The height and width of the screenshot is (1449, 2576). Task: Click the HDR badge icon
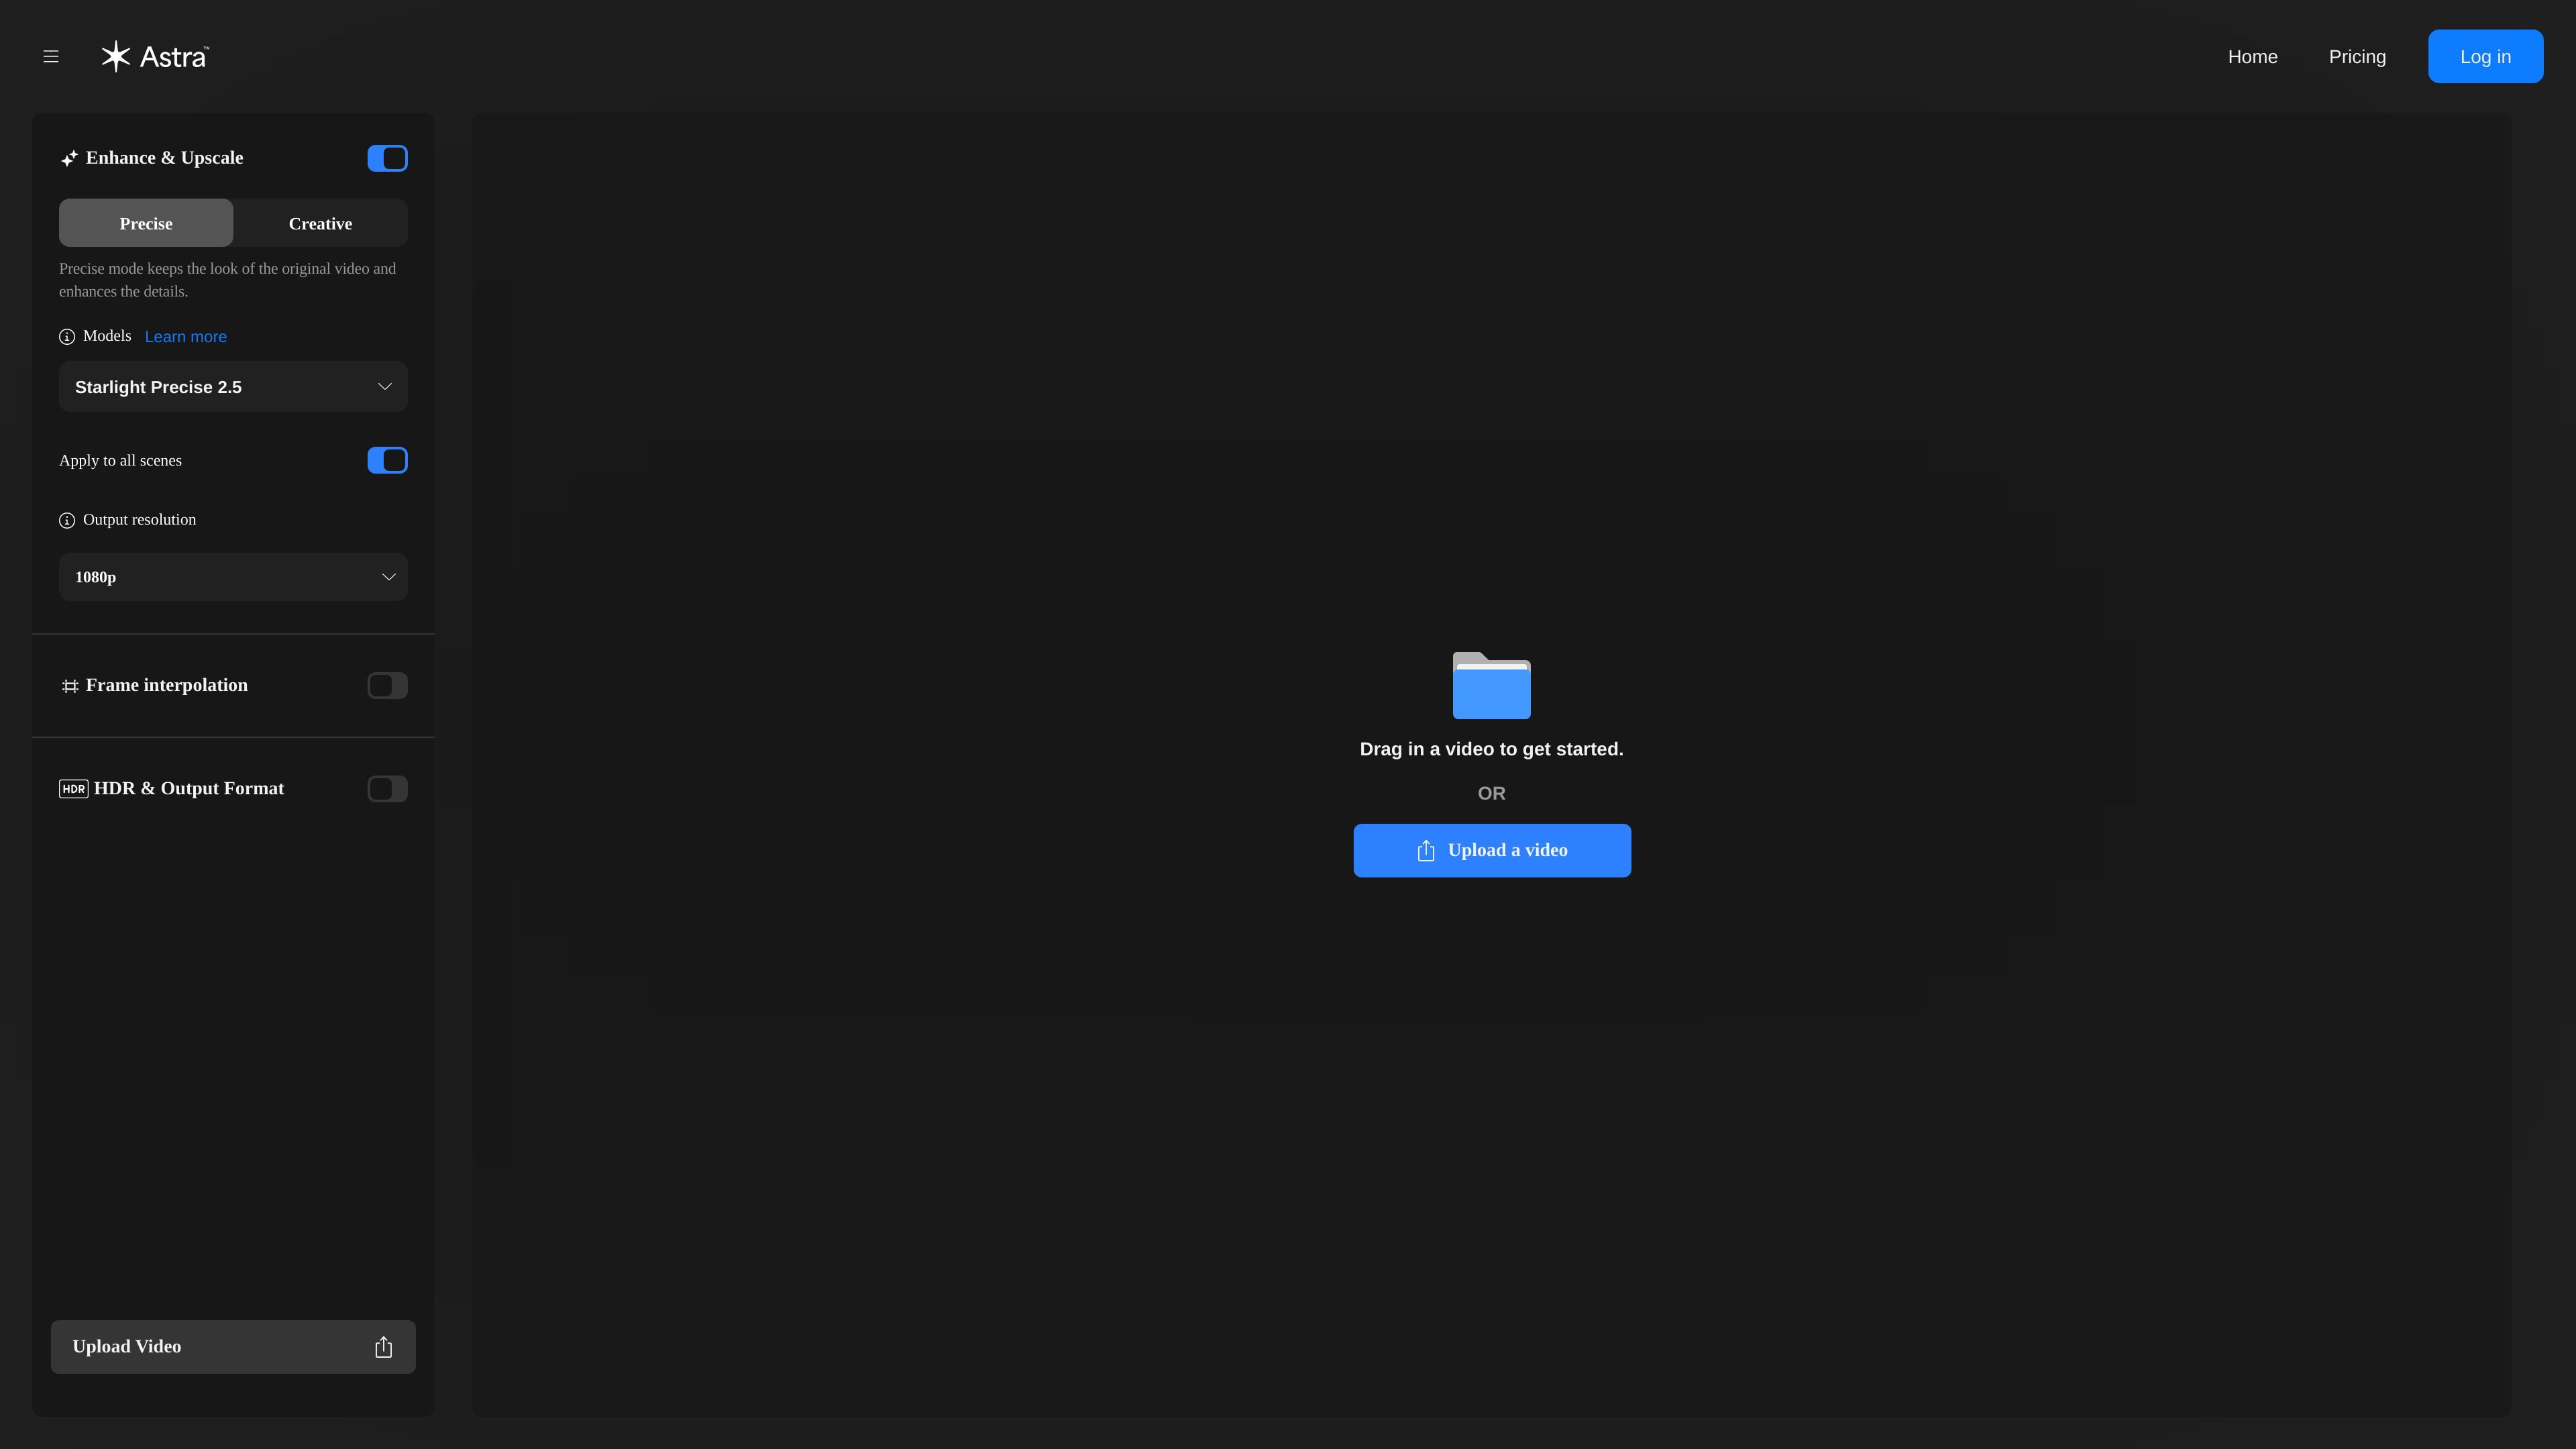74,789
